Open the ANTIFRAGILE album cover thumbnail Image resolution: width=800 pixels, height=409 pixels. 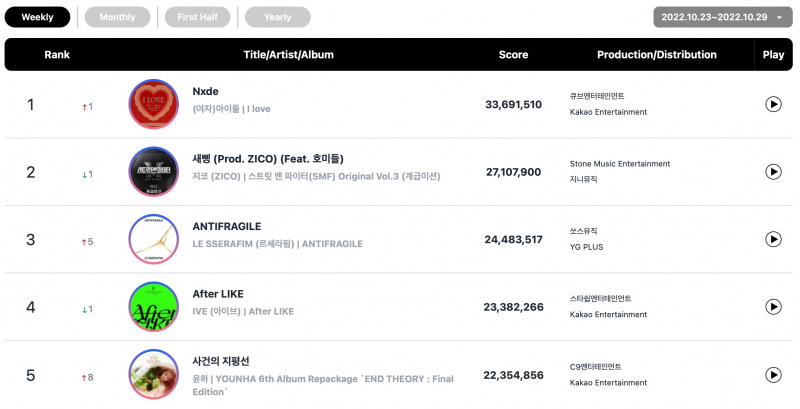coord(154,239)
